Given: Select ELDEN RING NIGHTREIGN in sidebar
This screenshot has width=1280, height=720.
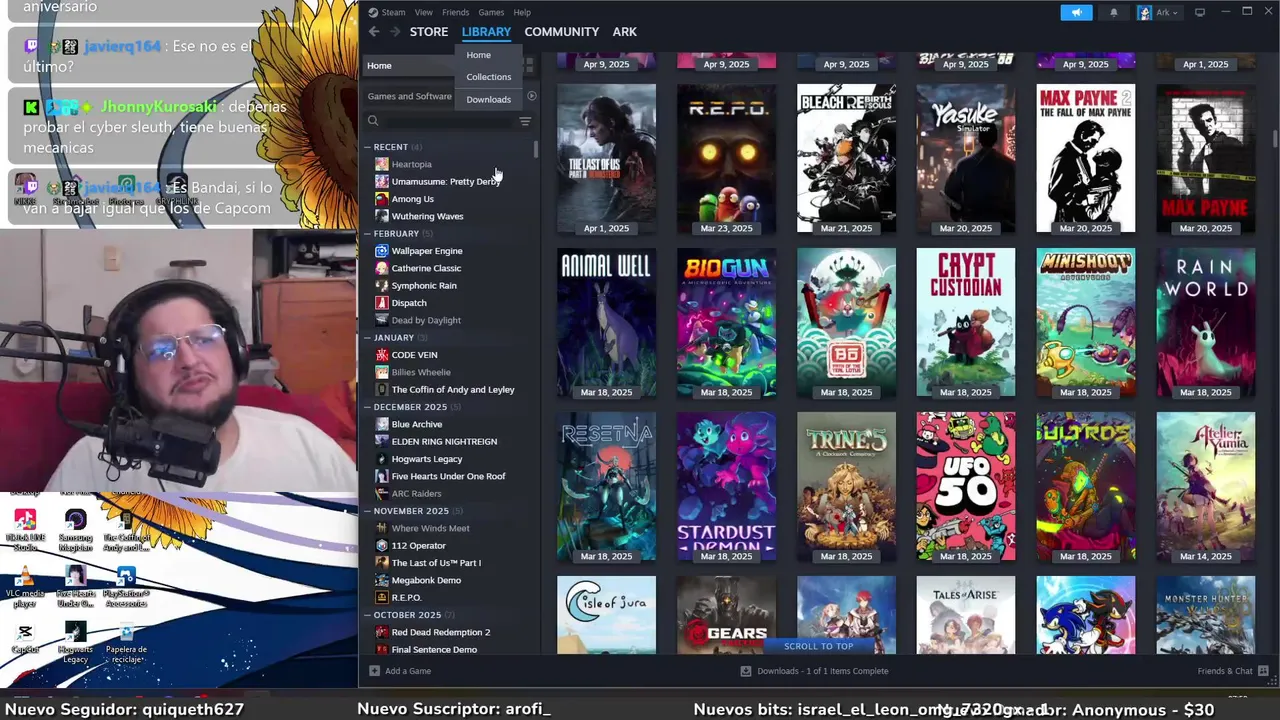Looking at the screenshot, I should [x=444, y=442].
